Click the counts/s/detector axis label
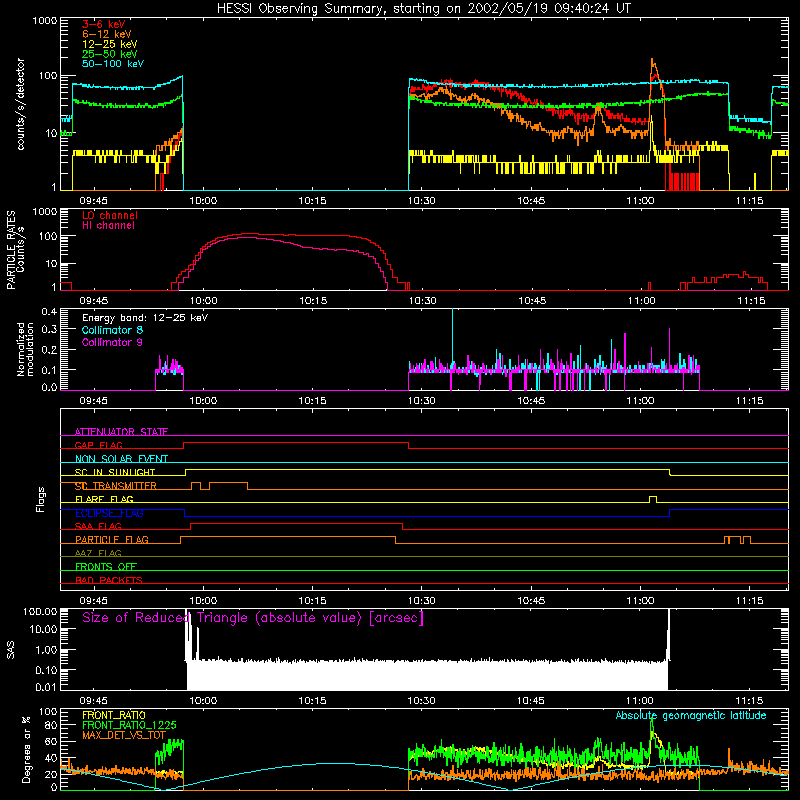 click(21, 104)
